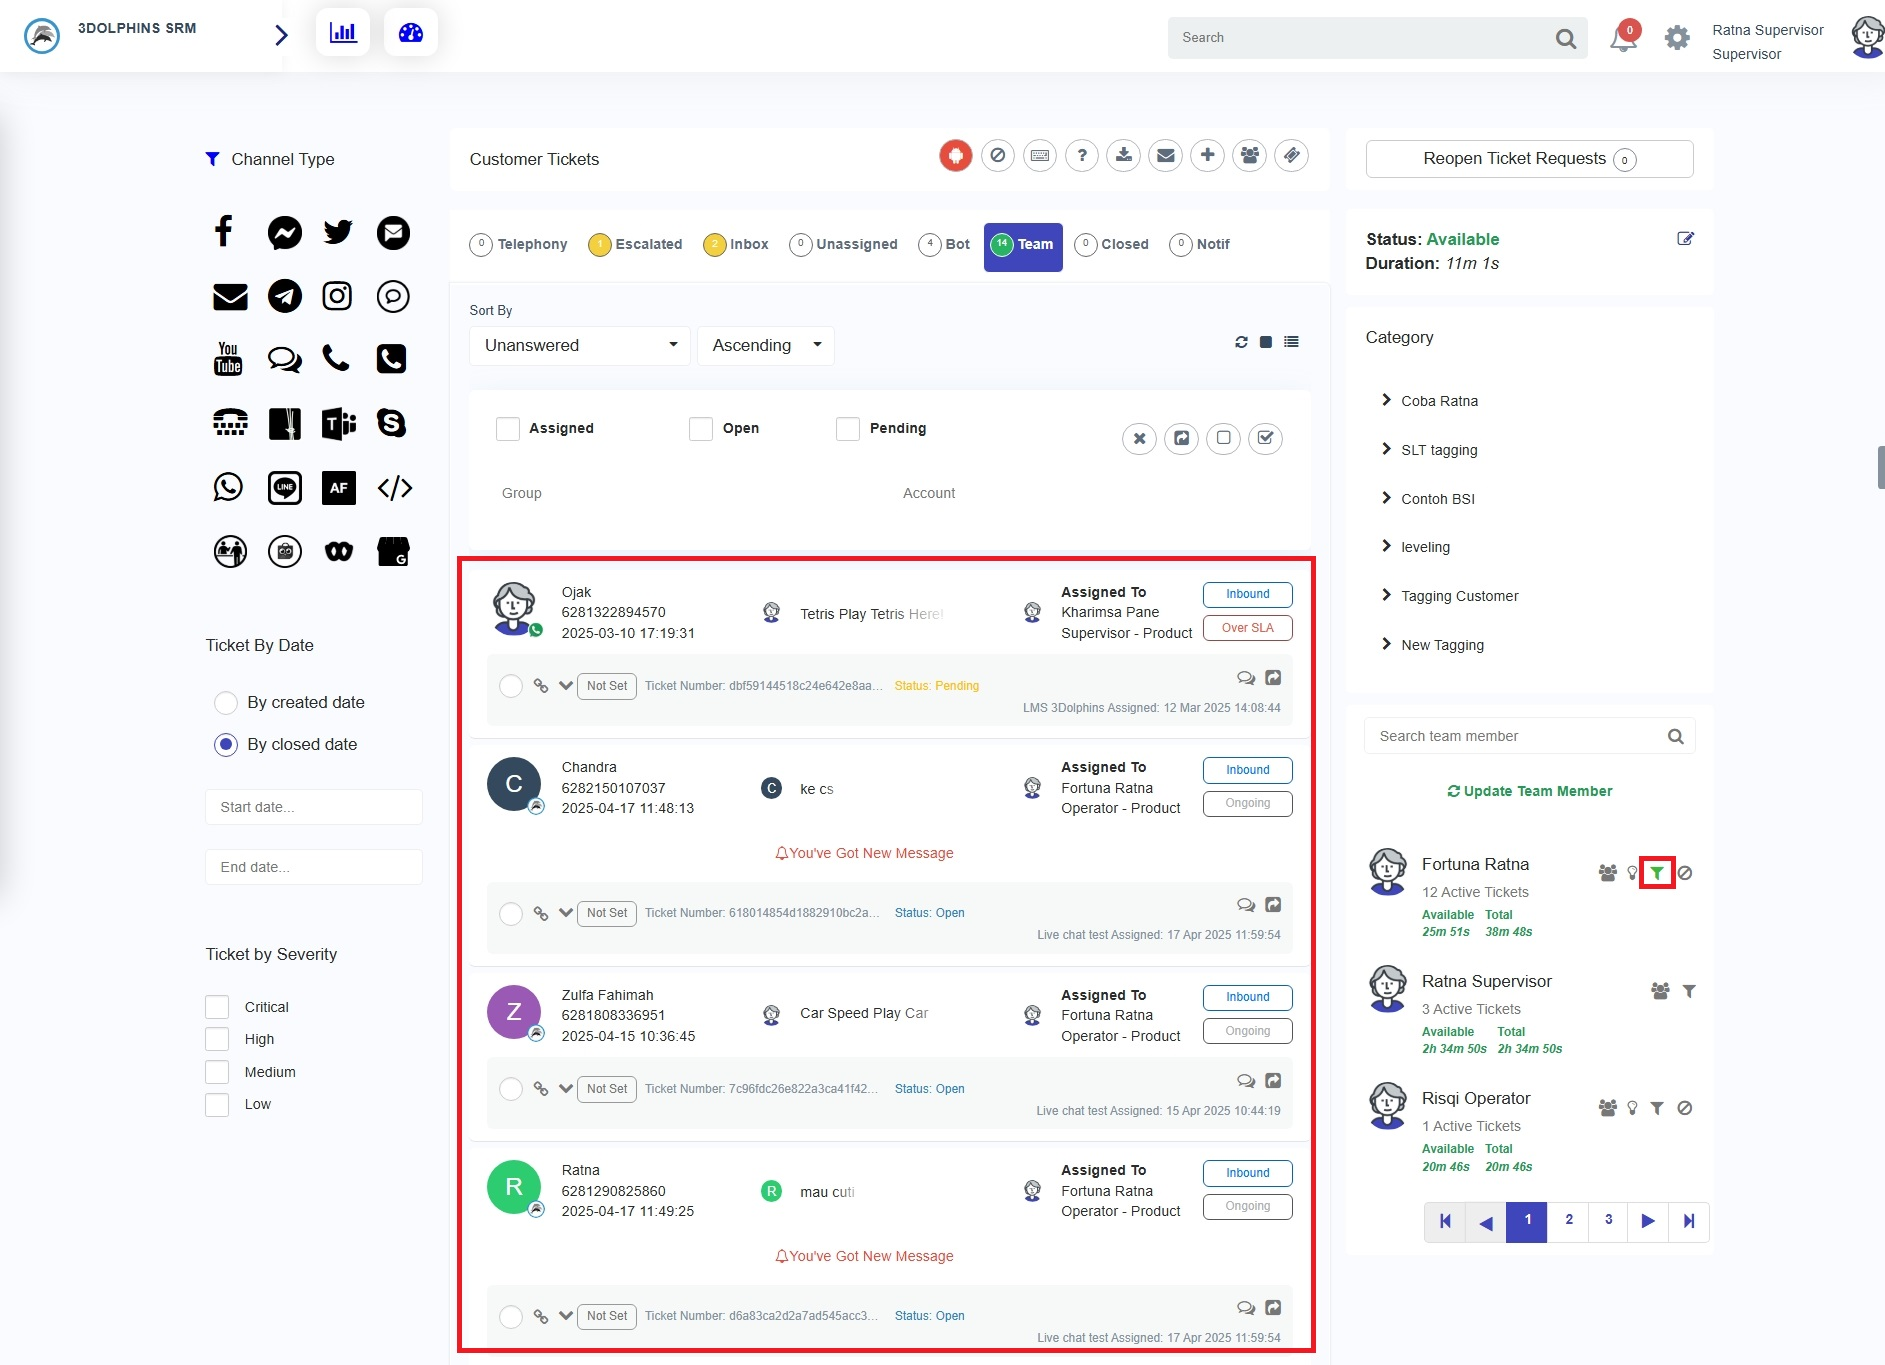
Task: Check the Assigned checkbox
Action: (508, 429)
